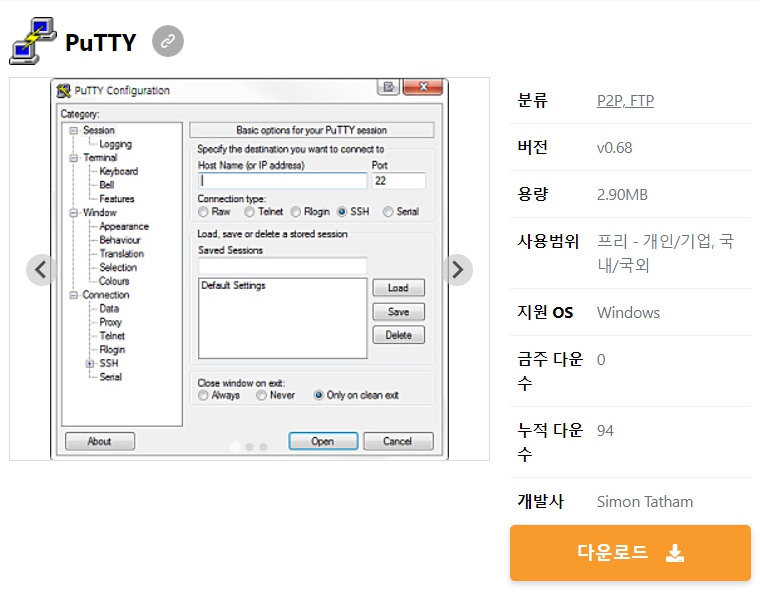The width and height of the screenshot is (760, 596).
Task: Select the Selection category
Action: pyautogui.click(x=118, y=267)
